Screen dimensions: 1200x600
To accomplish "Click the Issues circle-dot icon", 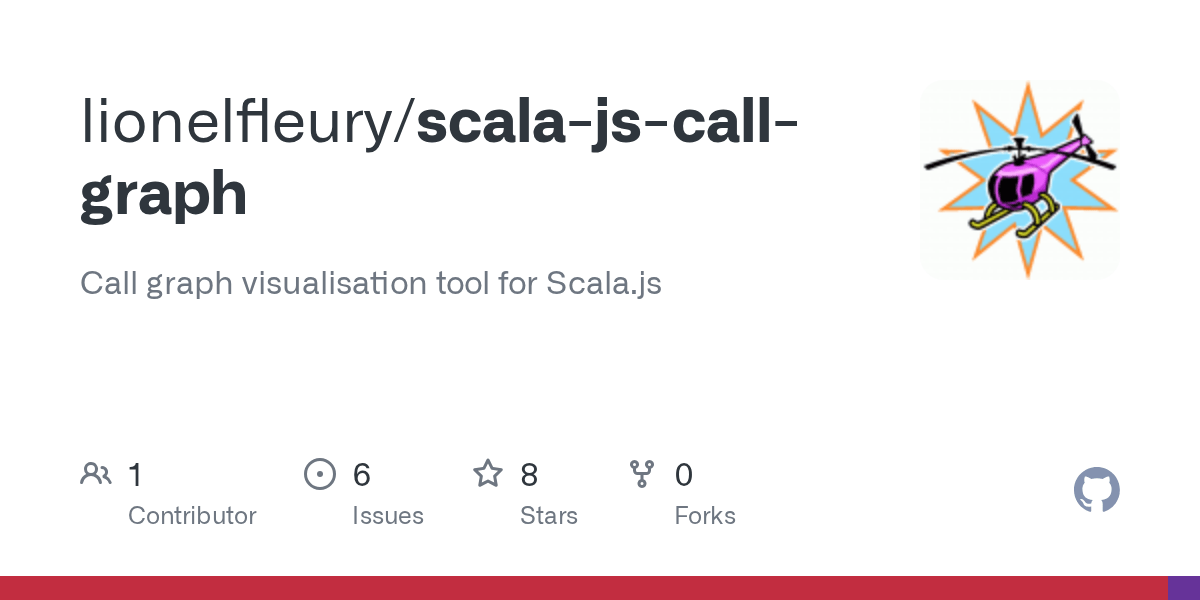I will (320, 474).
